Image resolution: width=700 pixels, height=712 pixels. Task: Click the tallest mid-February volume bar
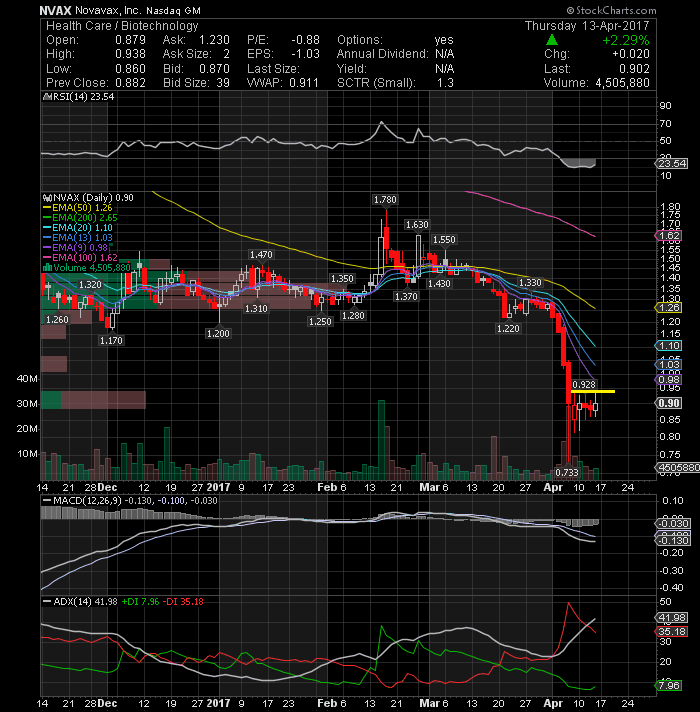[x=381, y=440]
